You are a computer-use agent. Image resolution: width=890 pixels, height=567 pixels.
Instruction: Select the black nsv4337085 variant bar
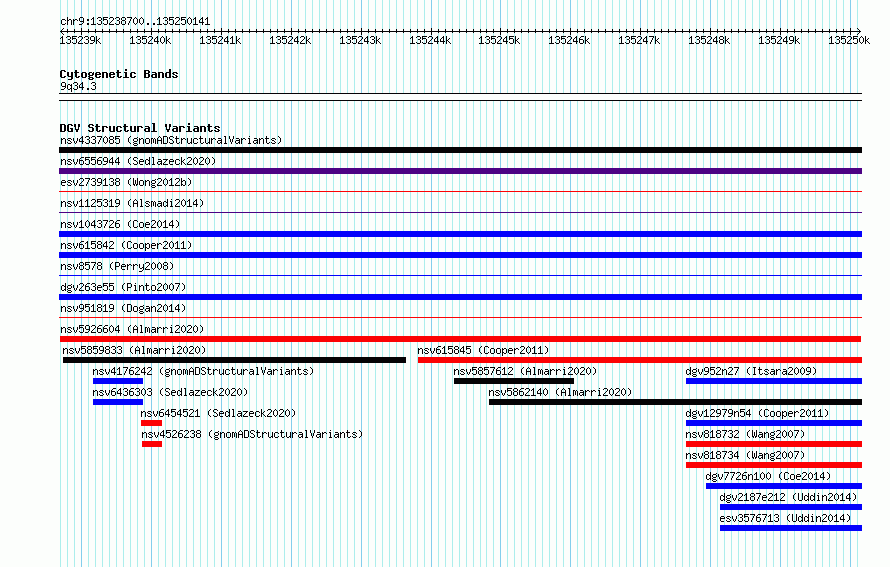460,150
